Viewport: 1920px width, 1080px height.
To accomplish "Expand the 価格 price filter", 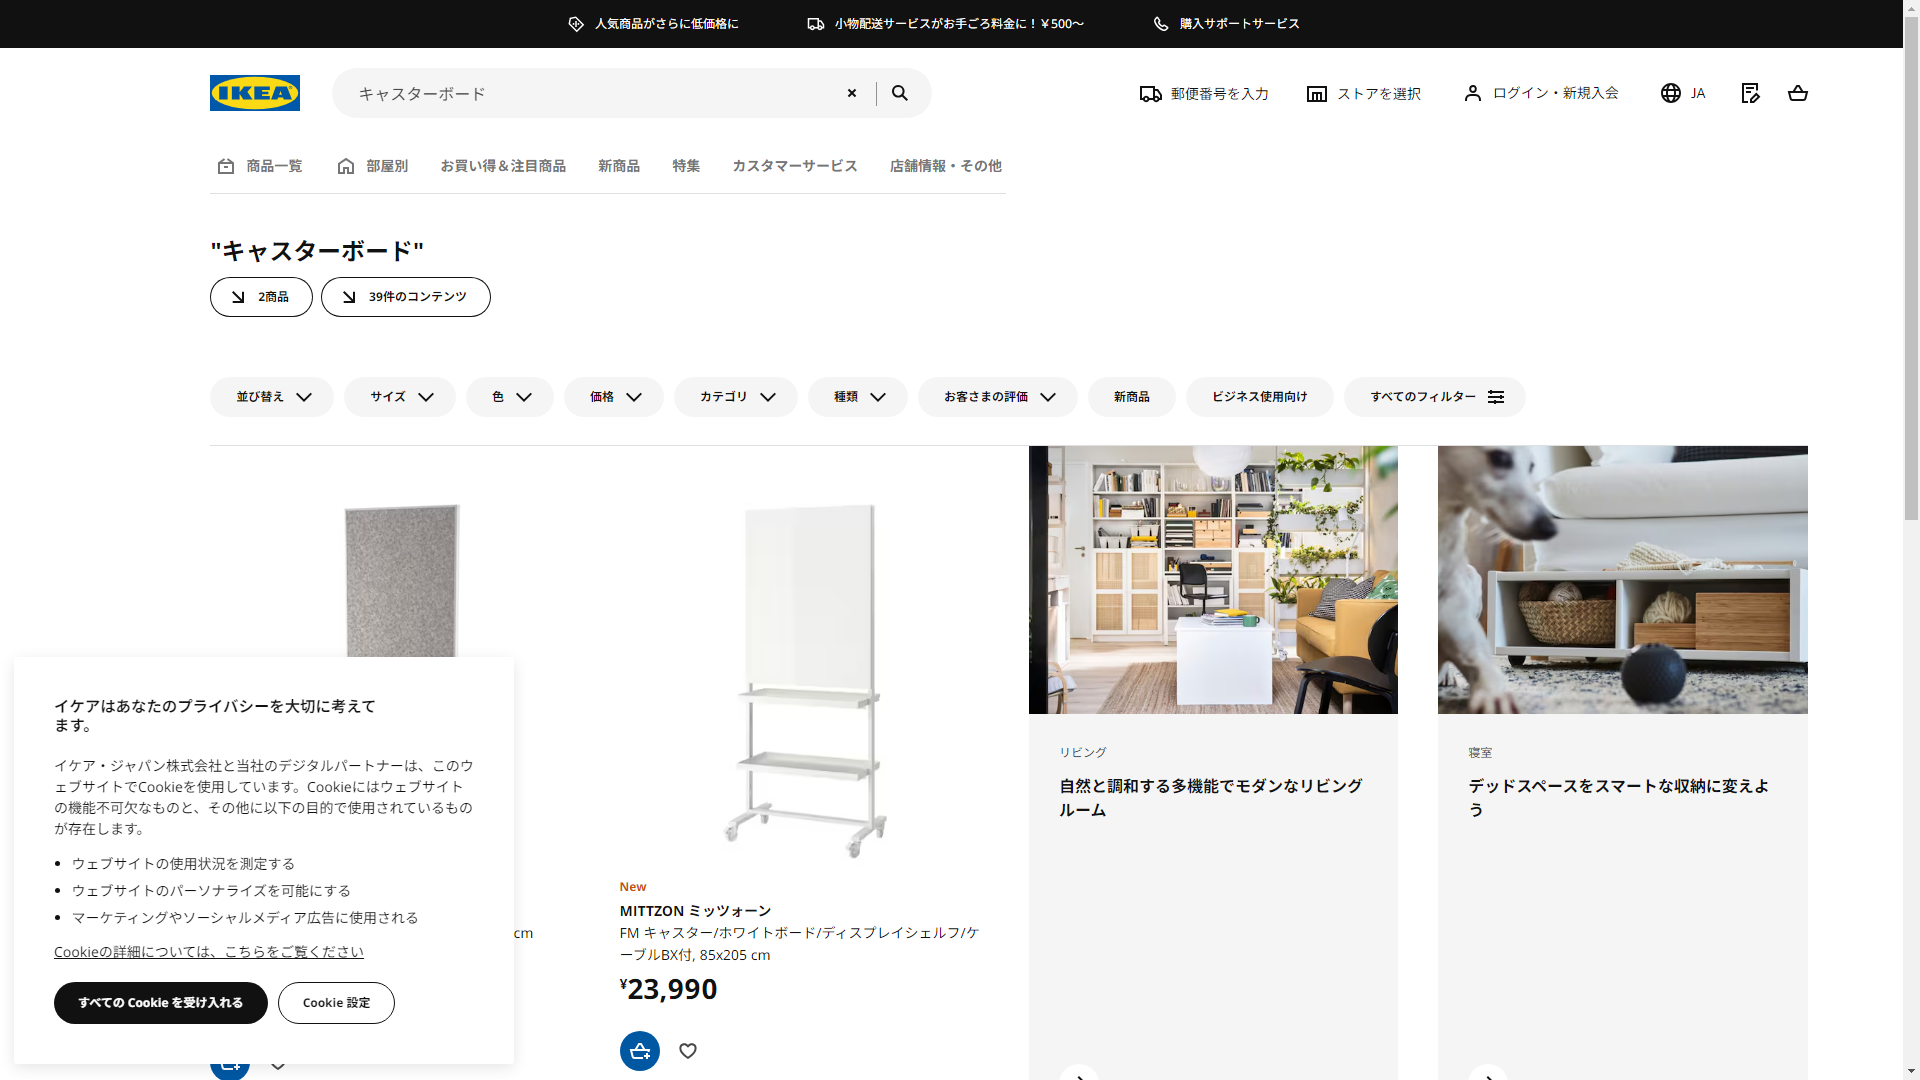I will [613, 397].
